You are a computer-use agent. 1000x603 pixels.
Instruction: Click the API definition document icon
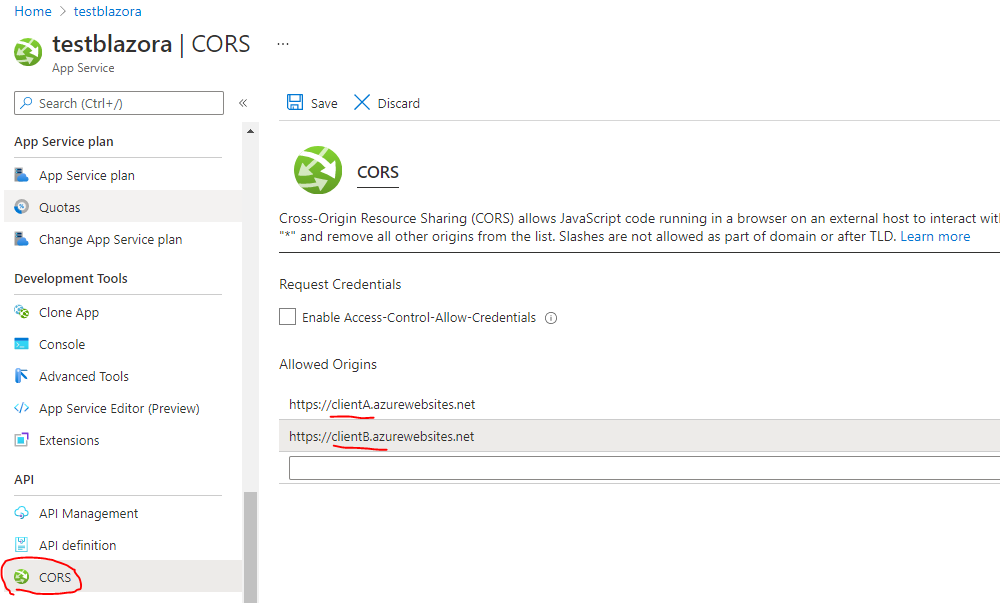coord(22,544)
